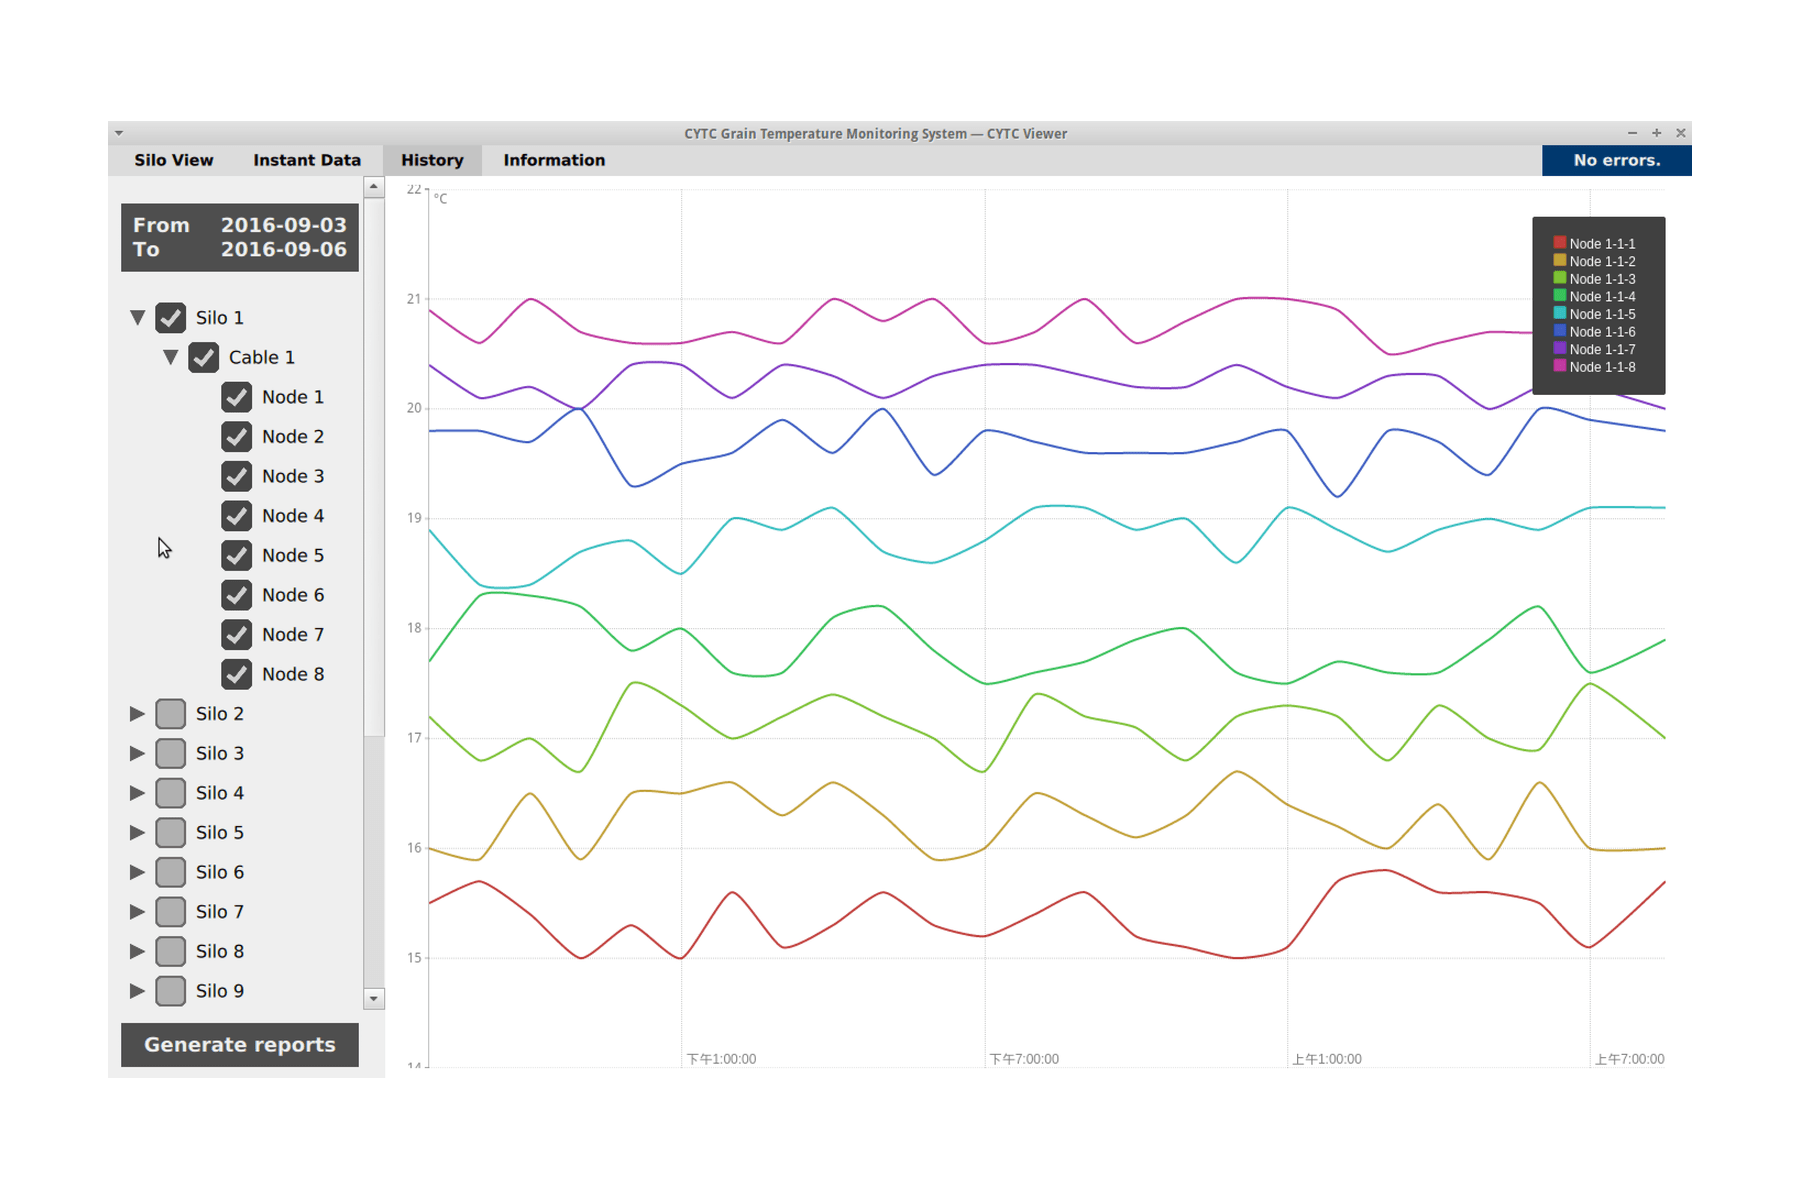This screenshot has height=1200, width=1800.
Task: Click the sidebar scroll up arrow
Action: point(374,187)
